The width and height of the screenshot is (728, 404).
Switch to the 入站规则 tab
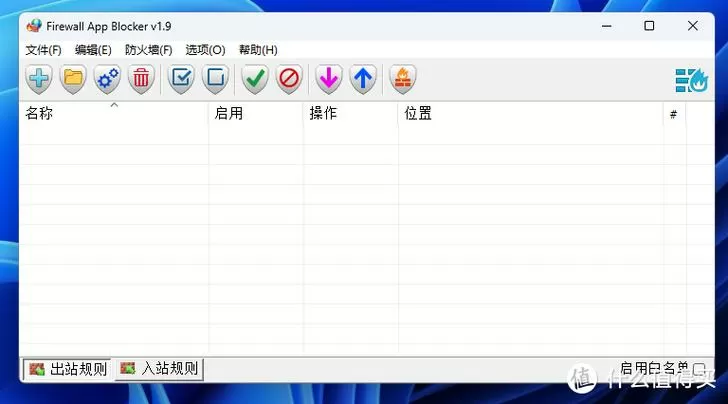pos(159,369)
